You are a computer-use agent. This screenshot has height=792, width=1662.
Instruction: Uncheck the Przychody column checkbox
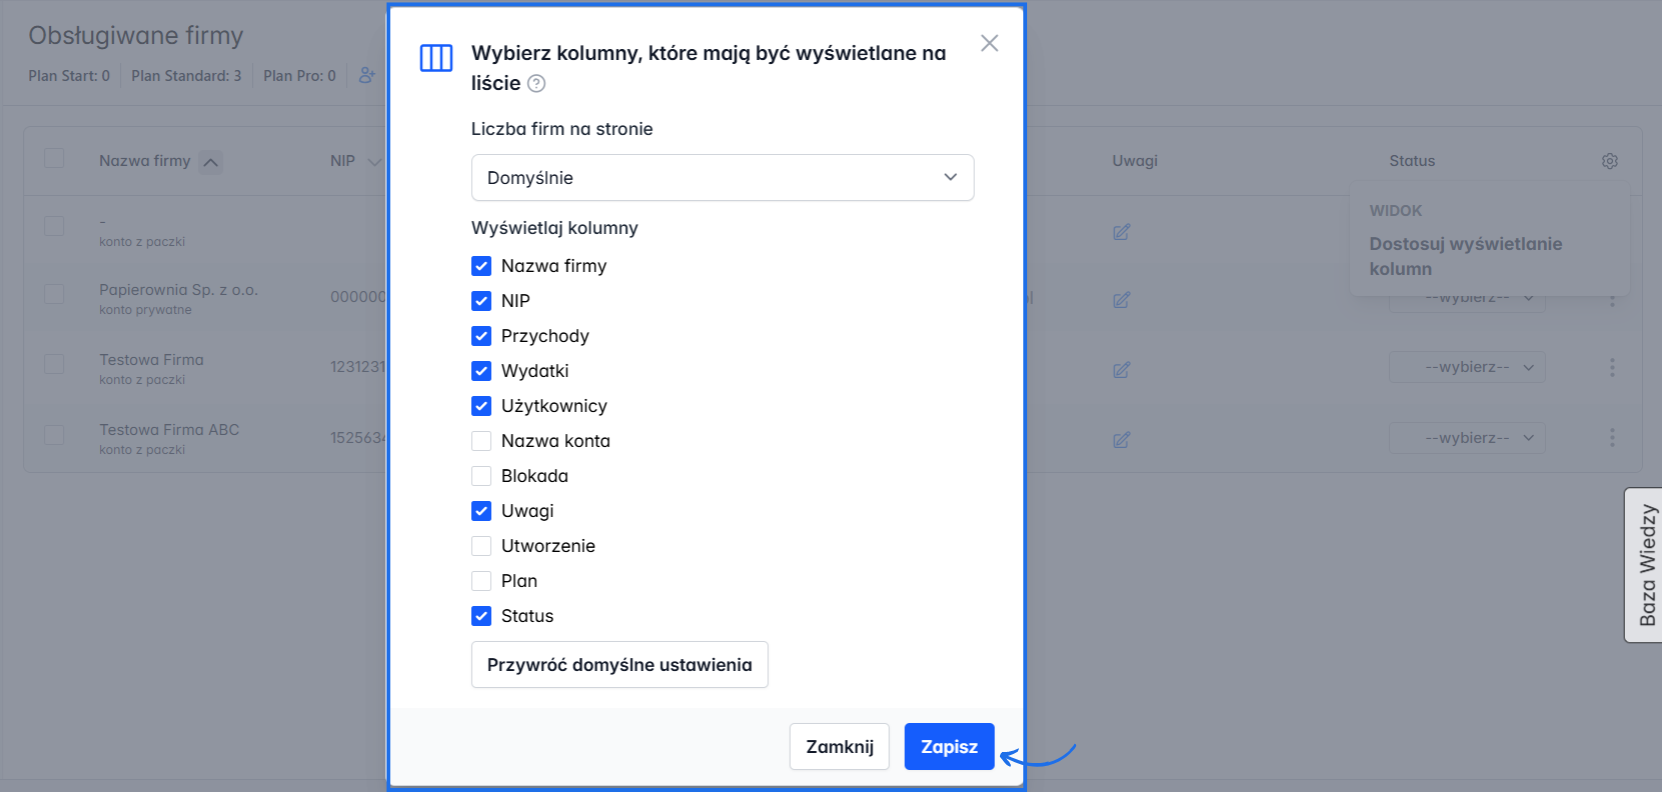[481, 336]
